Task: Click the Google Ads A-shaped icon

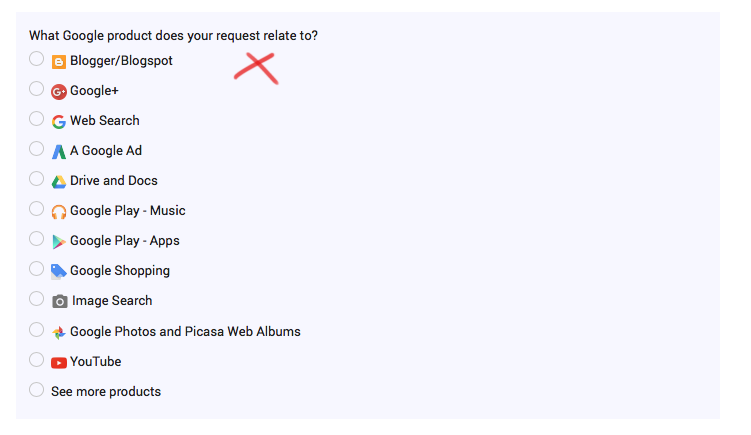Action: [58, 152]
